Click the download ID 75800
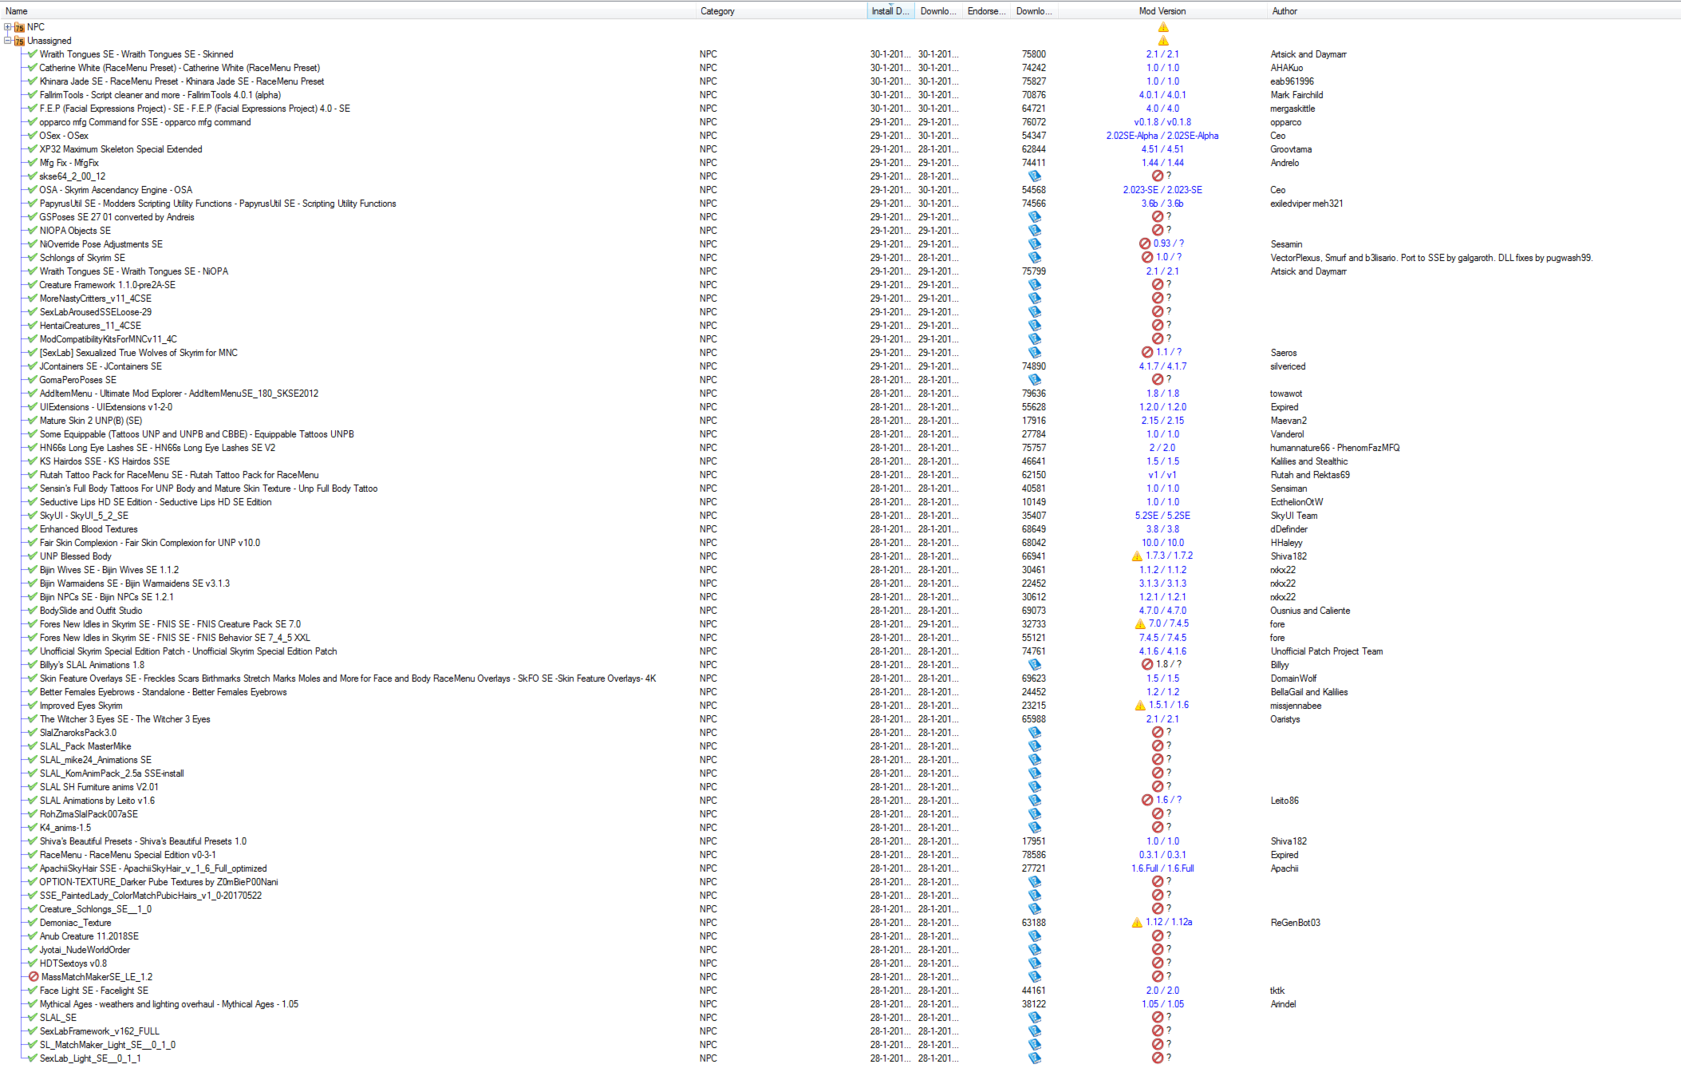This screenshot has width=1681, height=1080. tap(1033, 55)
